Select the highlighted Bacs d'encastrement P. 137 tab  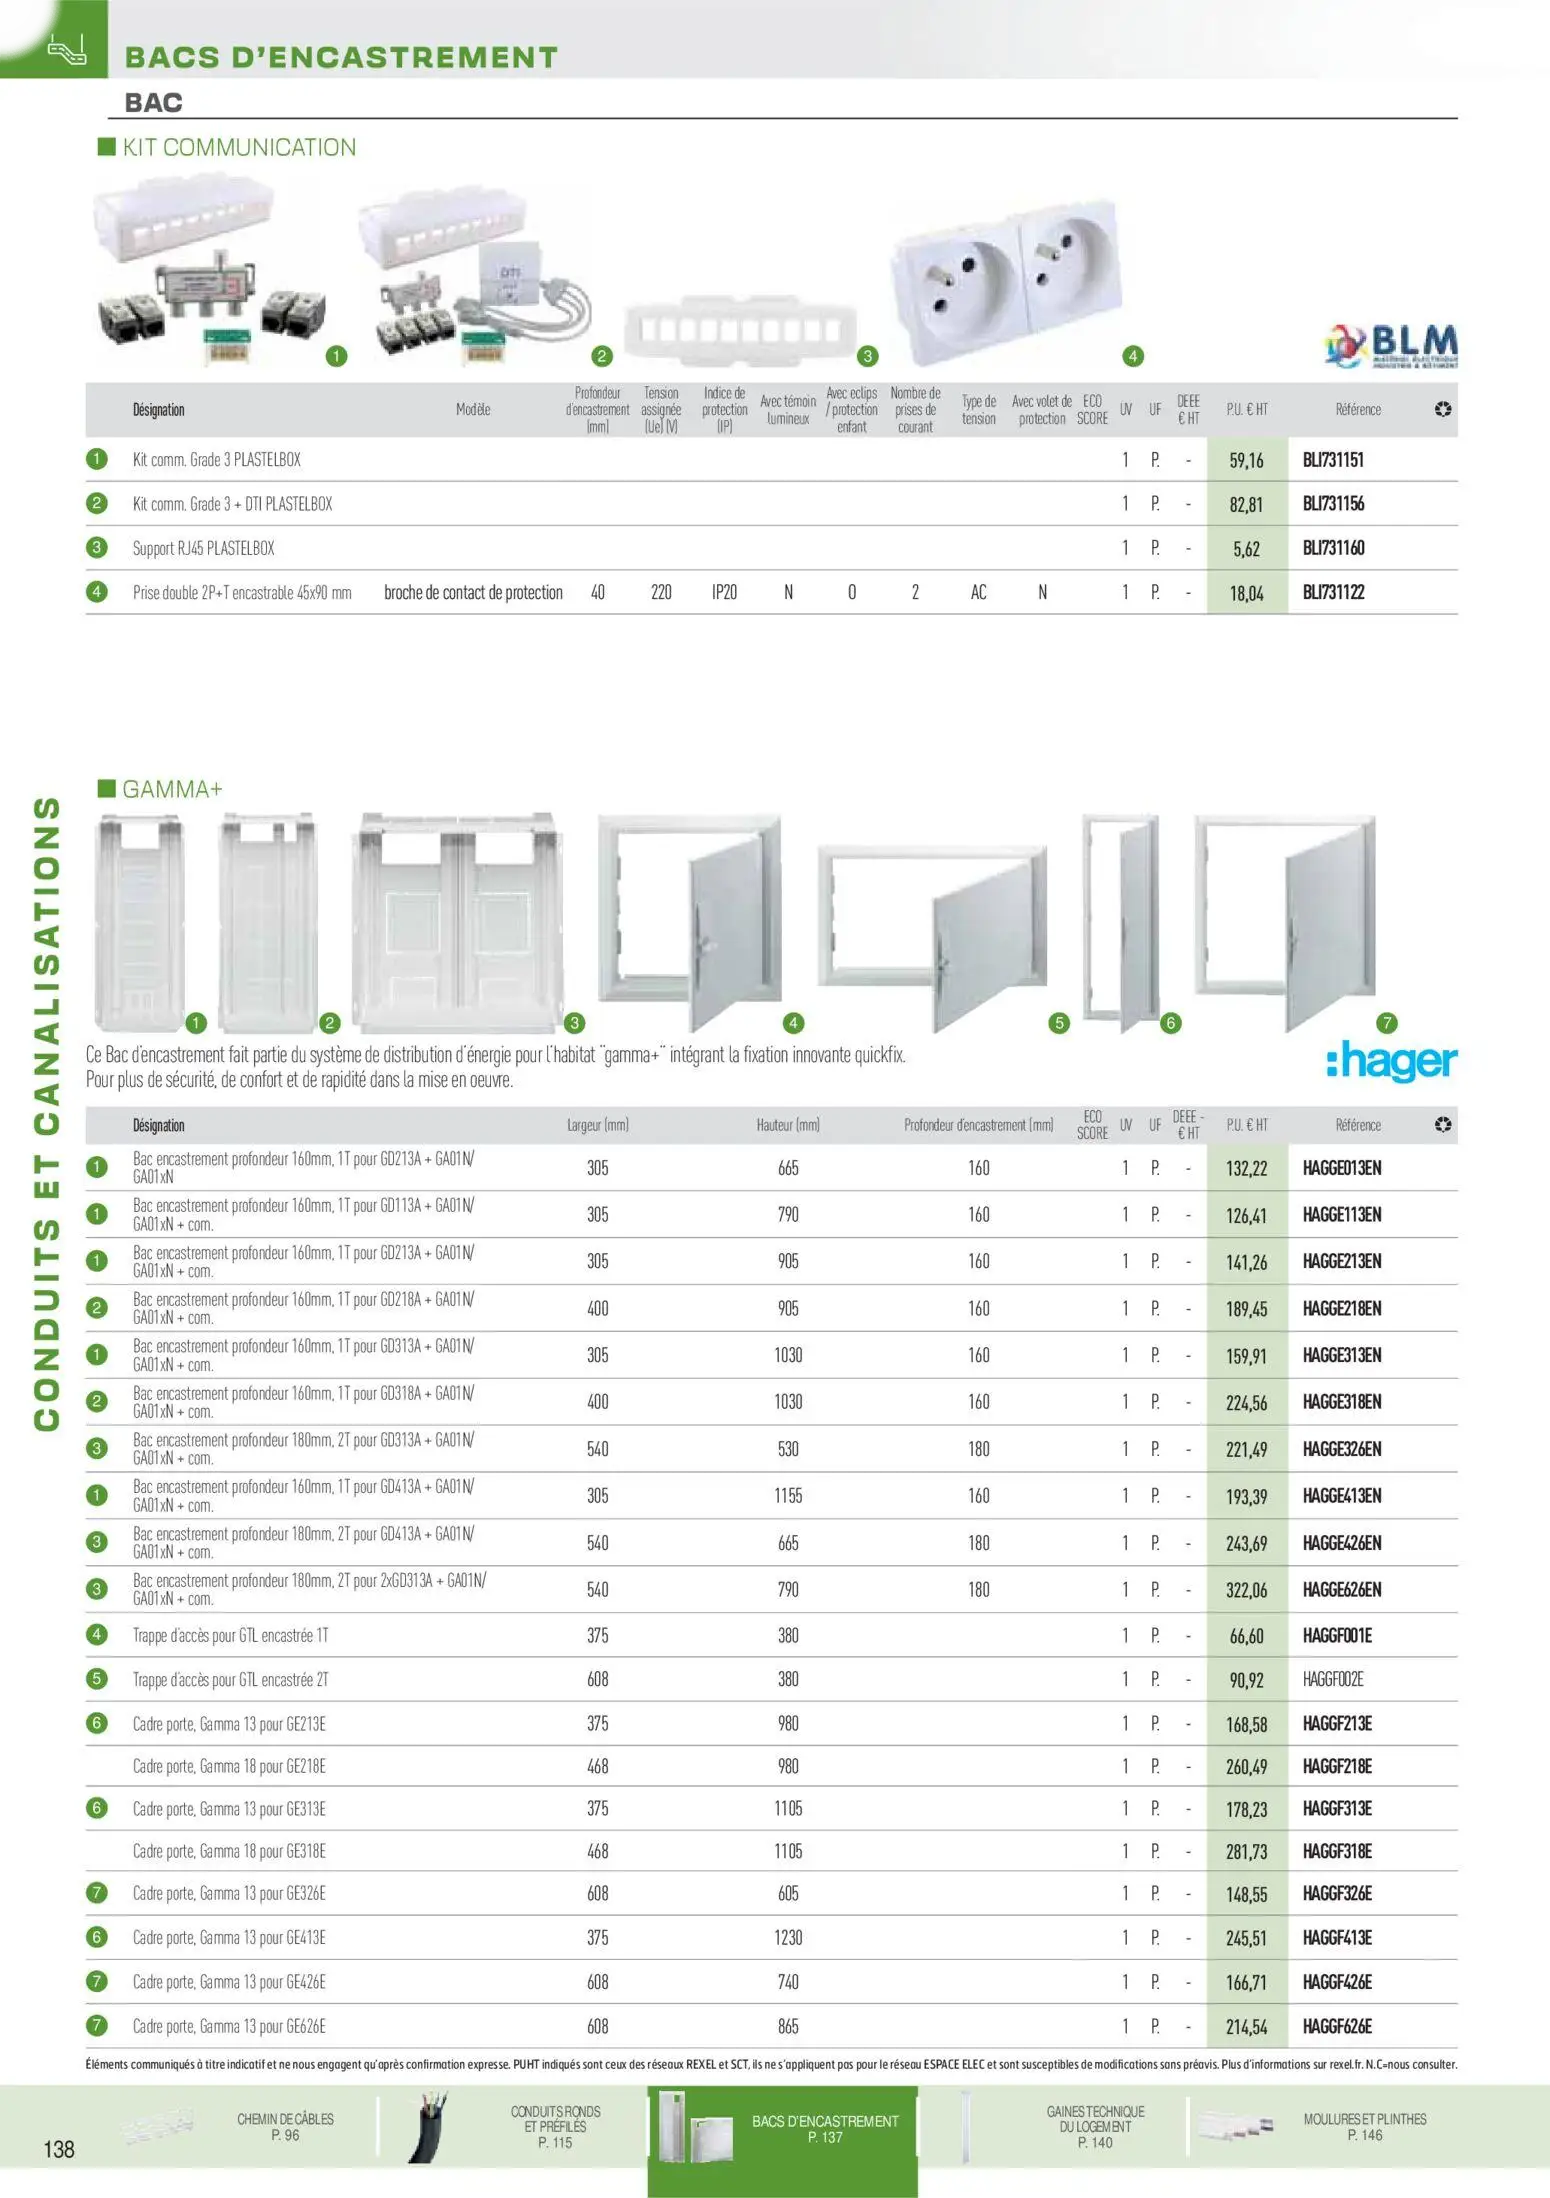pyautogui.click(x=824, y=2128)
